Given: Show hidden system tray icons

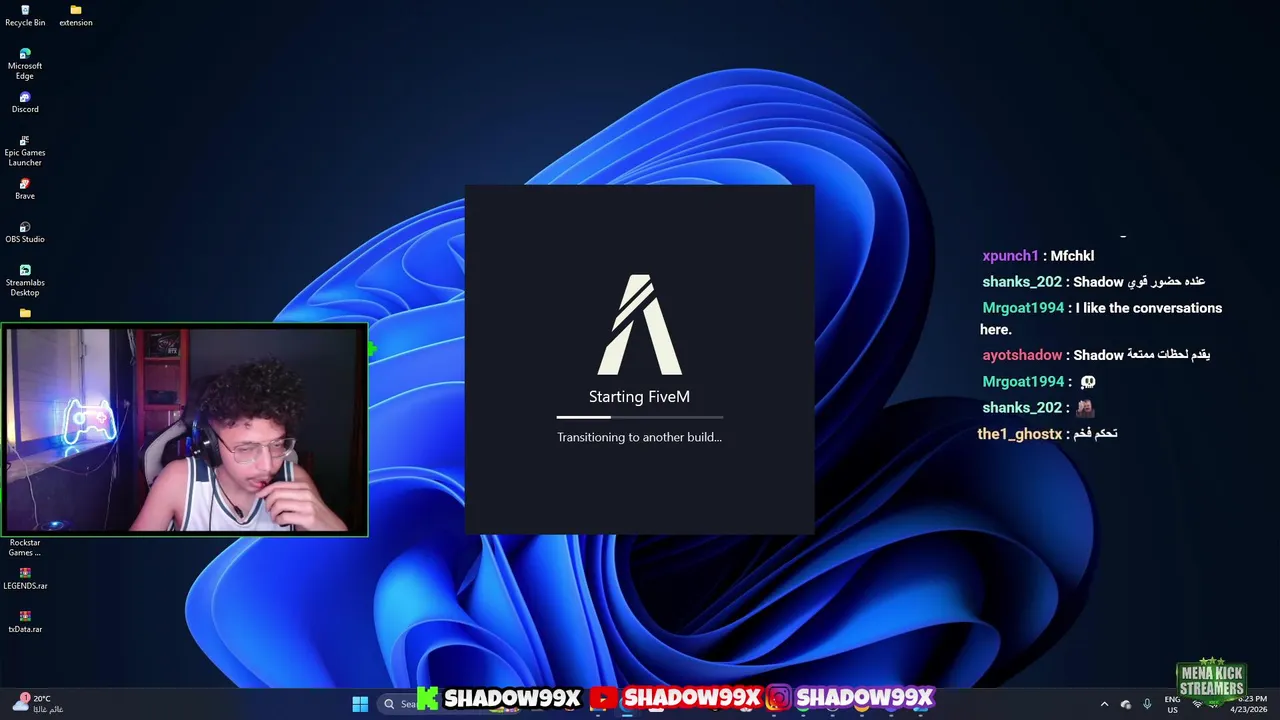Looking at the screenshot, I should (x=1104, y=704).
